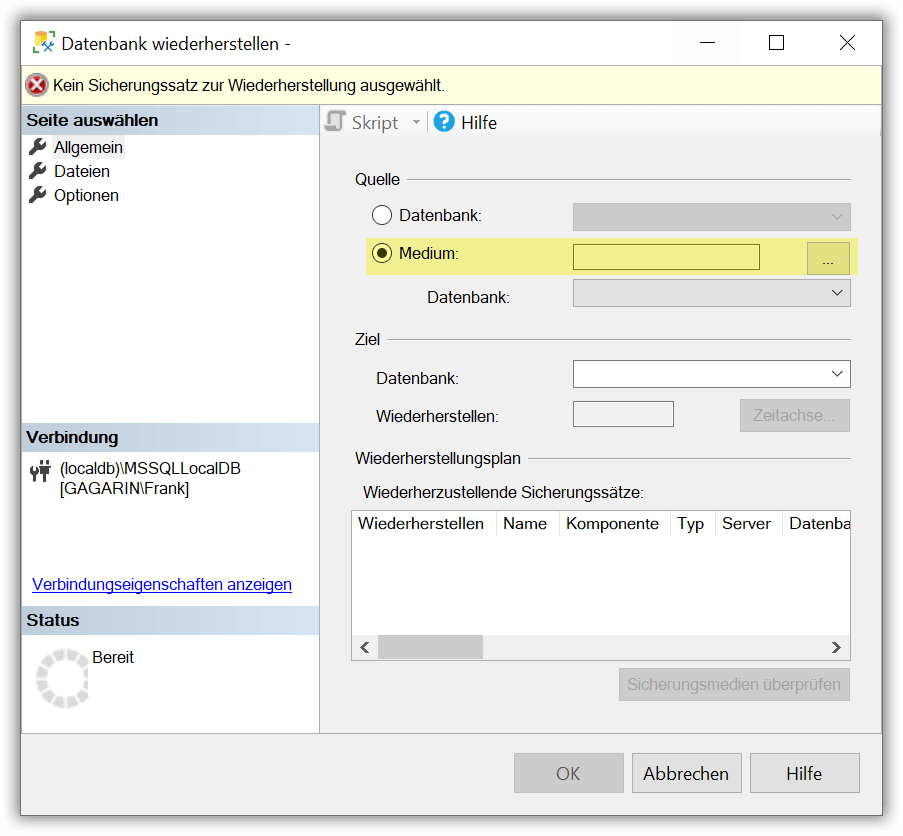Click the Medium browse ellipsis button
Viewport: 903px width, 836px height.
(x=828, y=258)
